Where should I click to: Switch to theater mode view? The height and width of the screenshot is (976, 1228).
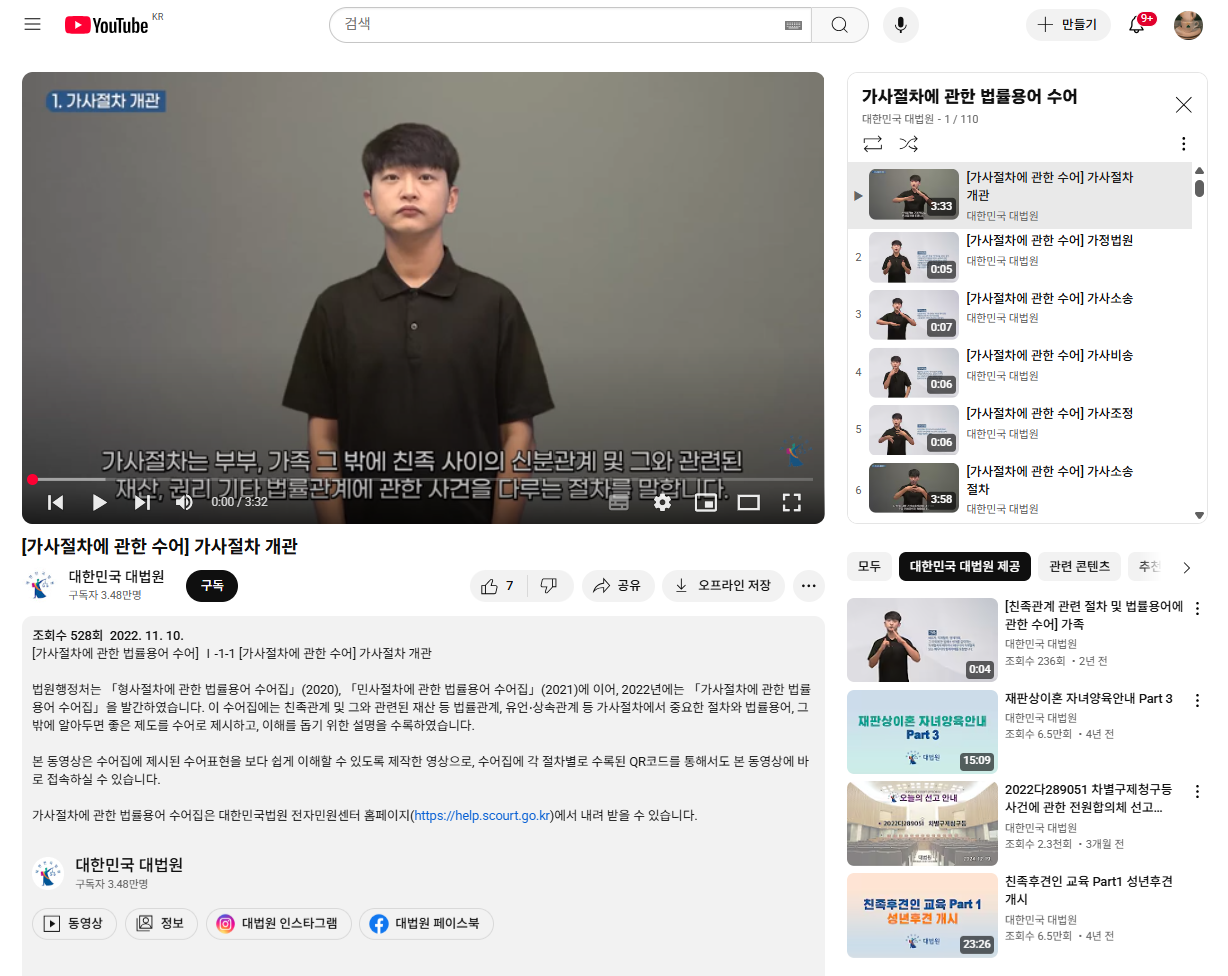point(748,502)
